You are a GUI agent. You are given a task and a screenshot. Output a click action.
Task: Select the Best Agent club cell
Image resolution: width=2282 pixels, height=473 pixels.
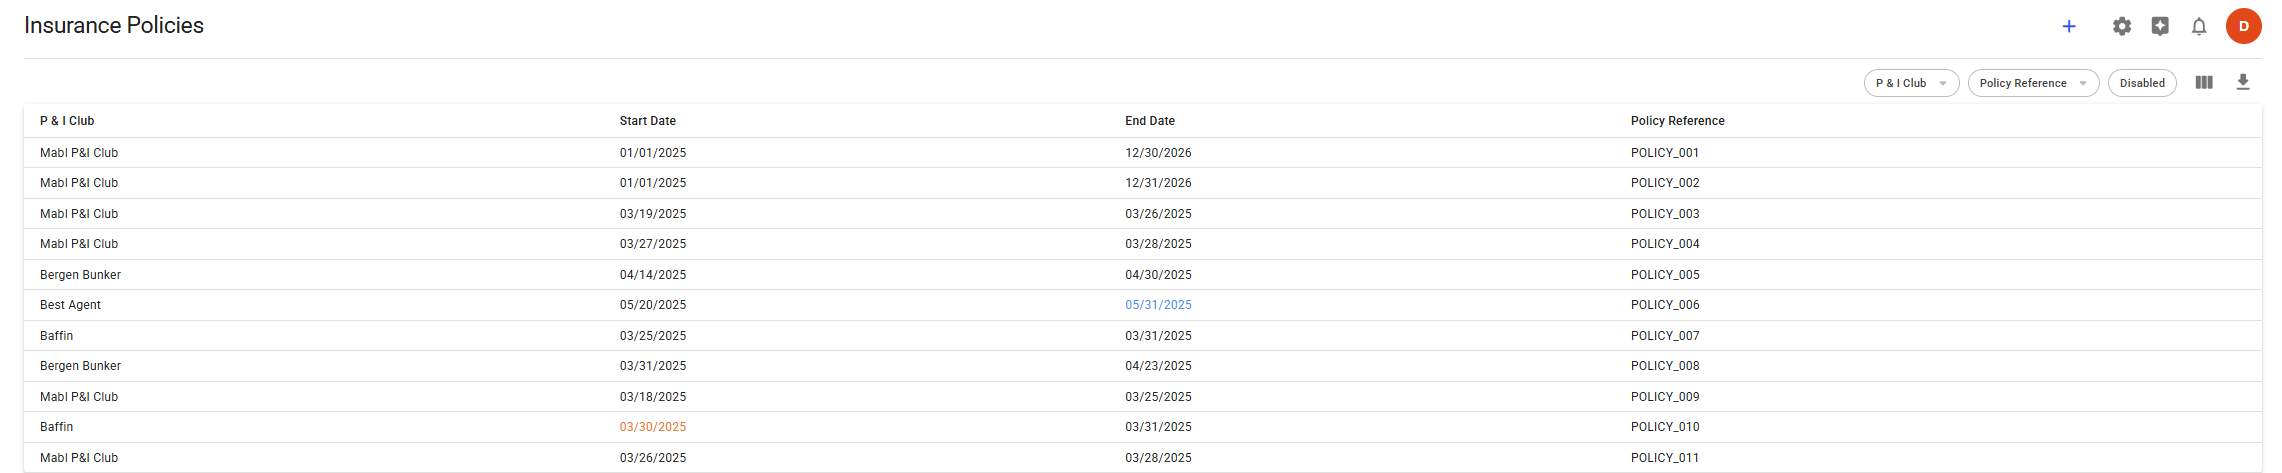tap(70, 305)
